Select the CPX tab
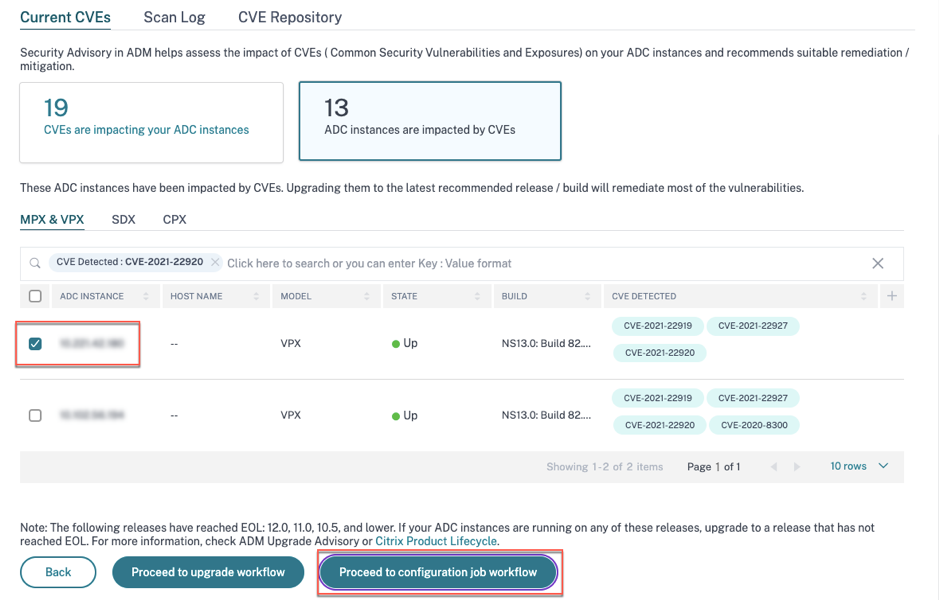 point(174,219)
